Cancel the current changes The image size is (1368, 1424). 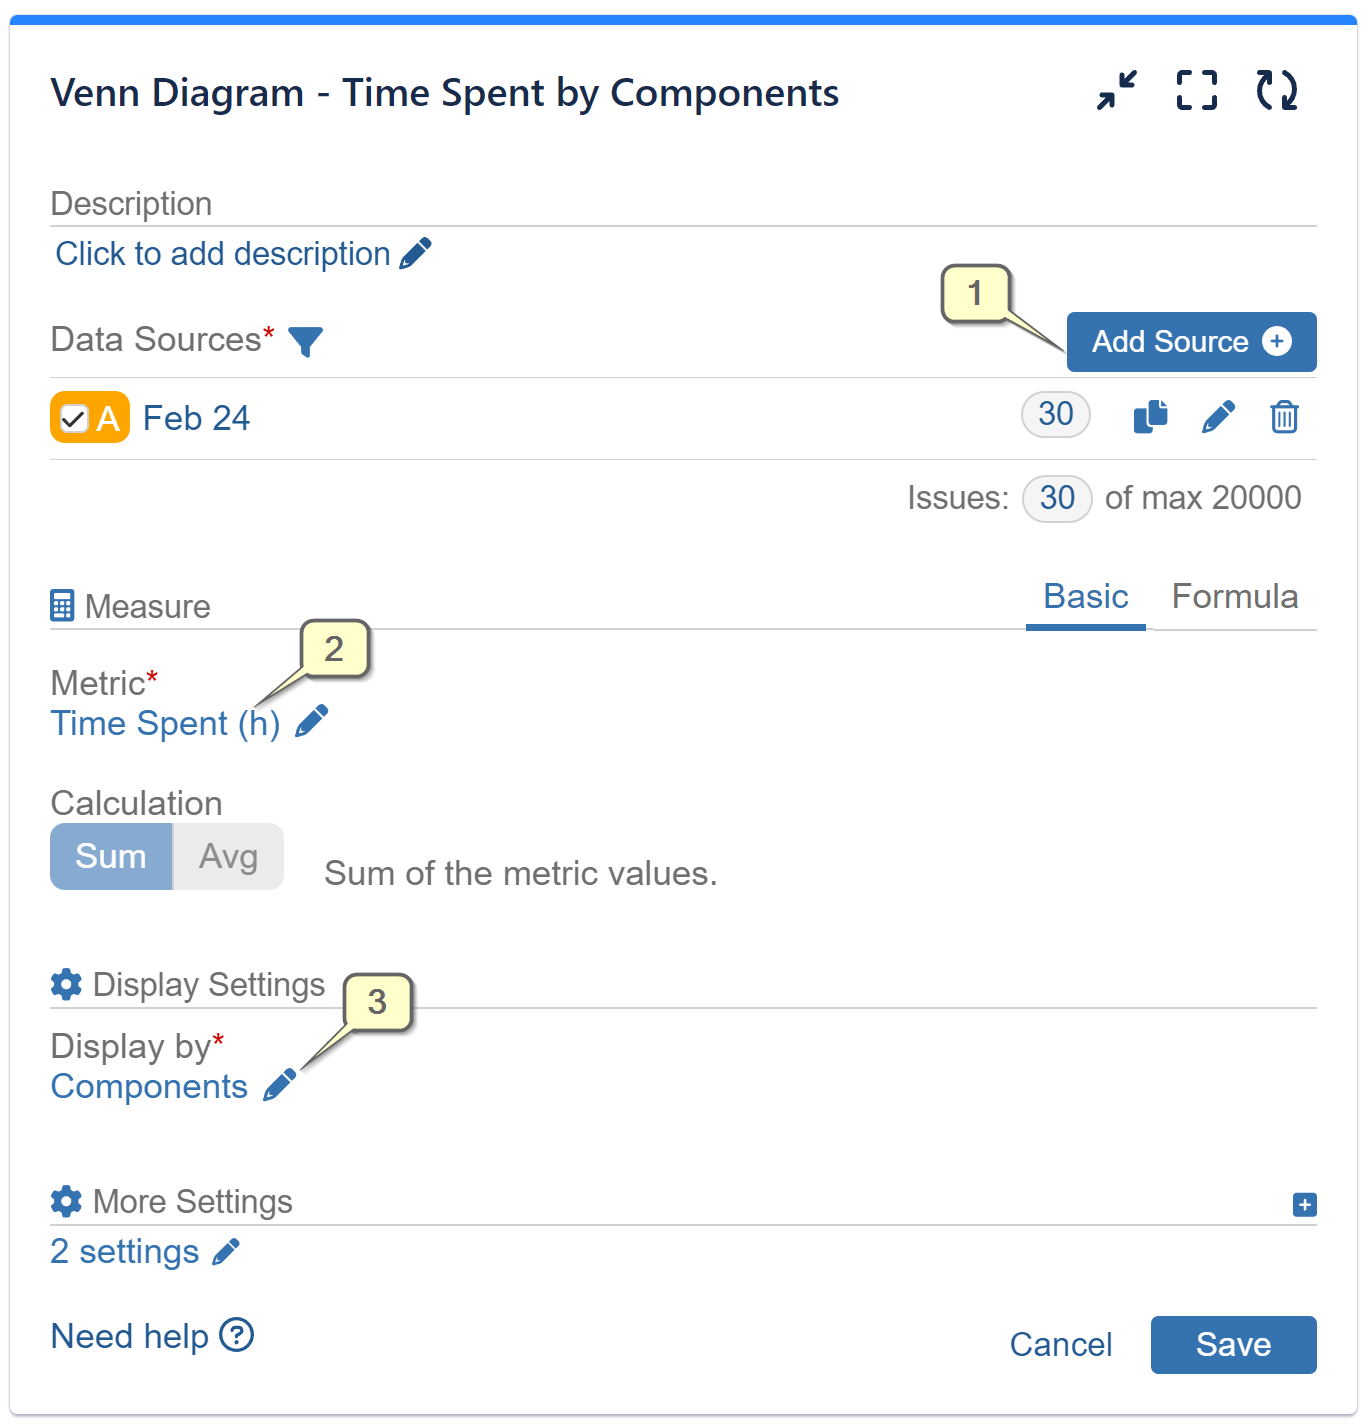tap(1061, 1345)
